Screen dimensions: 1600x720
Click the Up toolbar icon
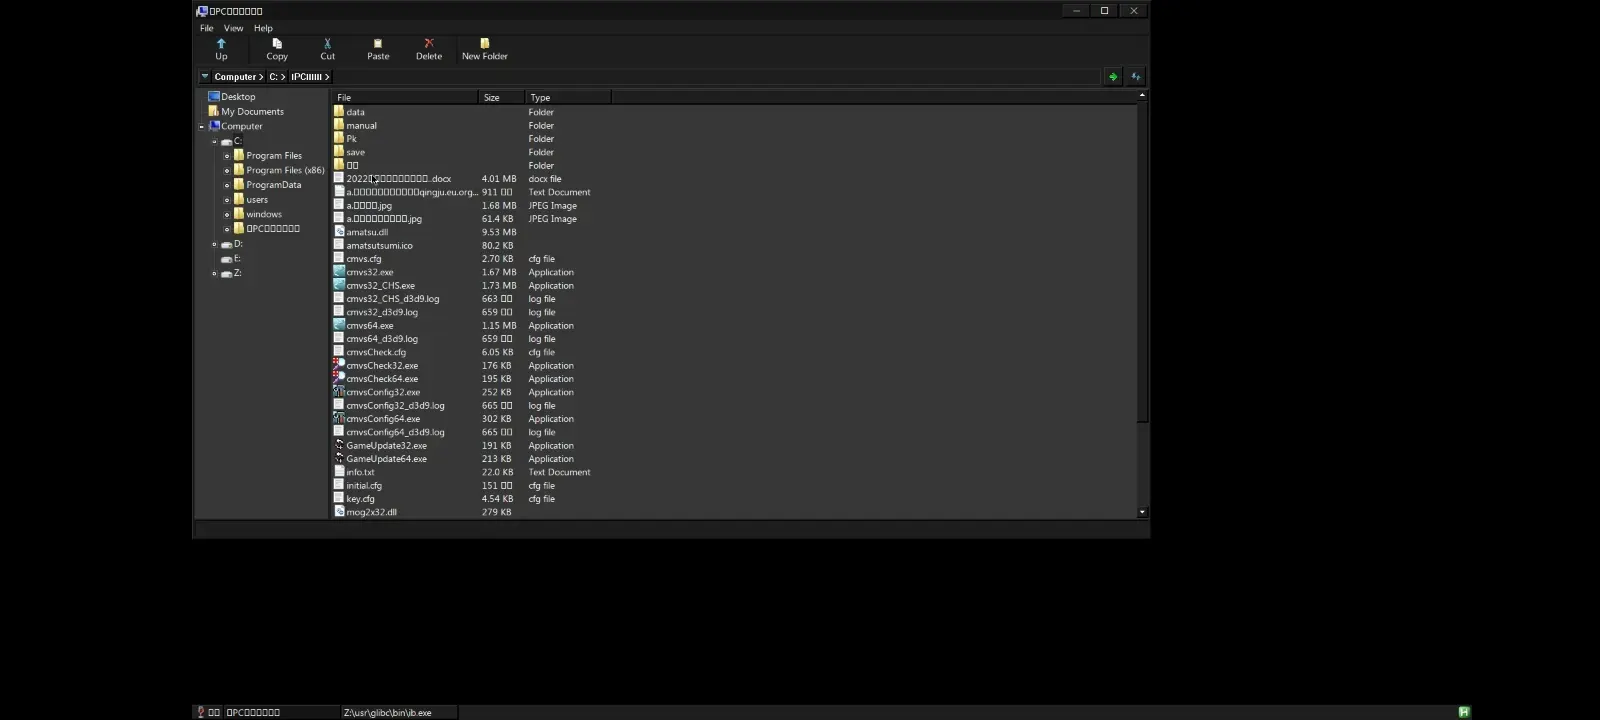click(221, 43)
